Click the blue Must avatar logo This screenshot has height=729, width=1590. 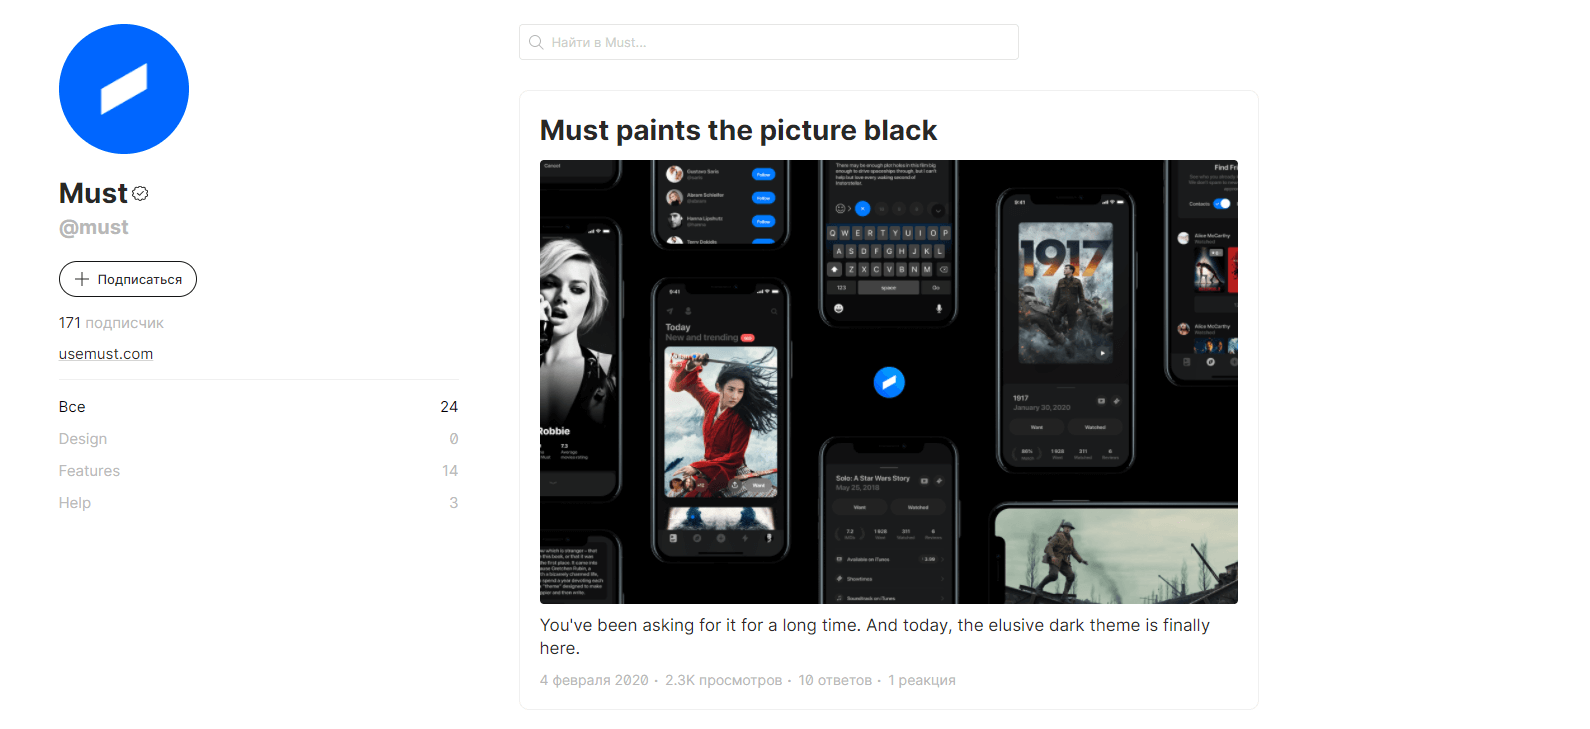[x=124, y=89]
